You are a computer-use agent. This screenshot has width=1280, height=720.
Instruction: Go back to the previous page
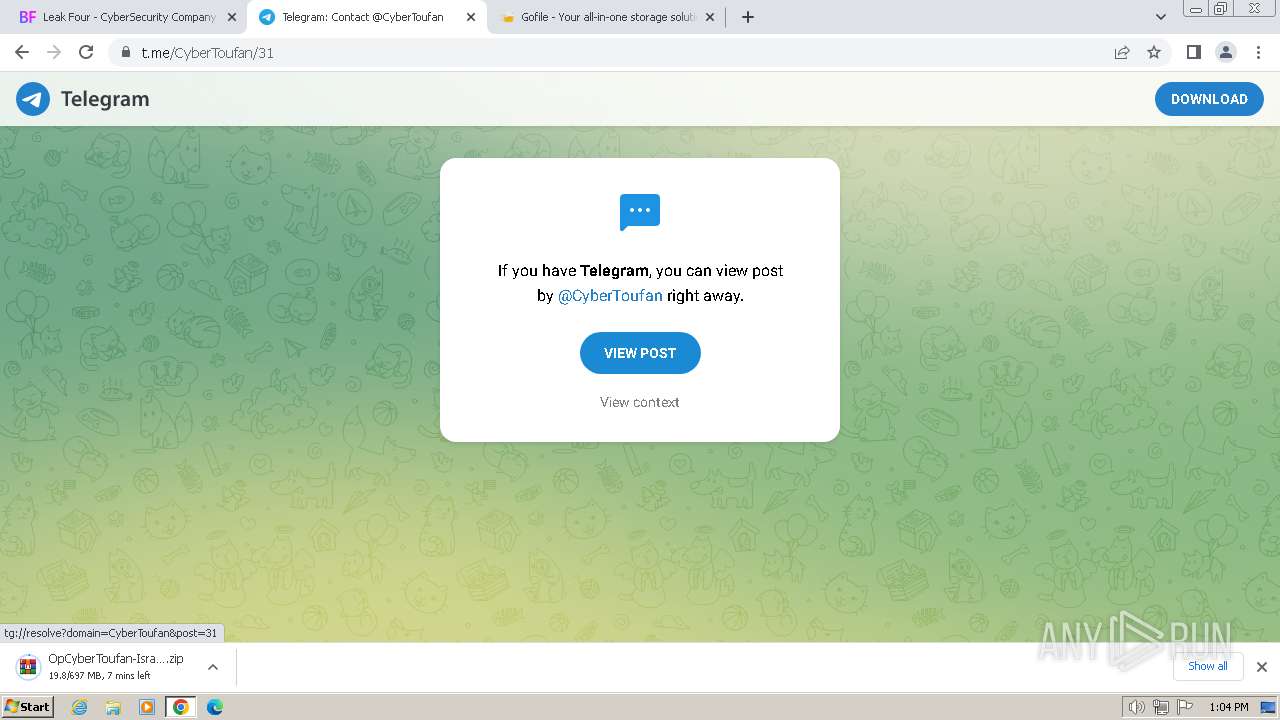22,52
